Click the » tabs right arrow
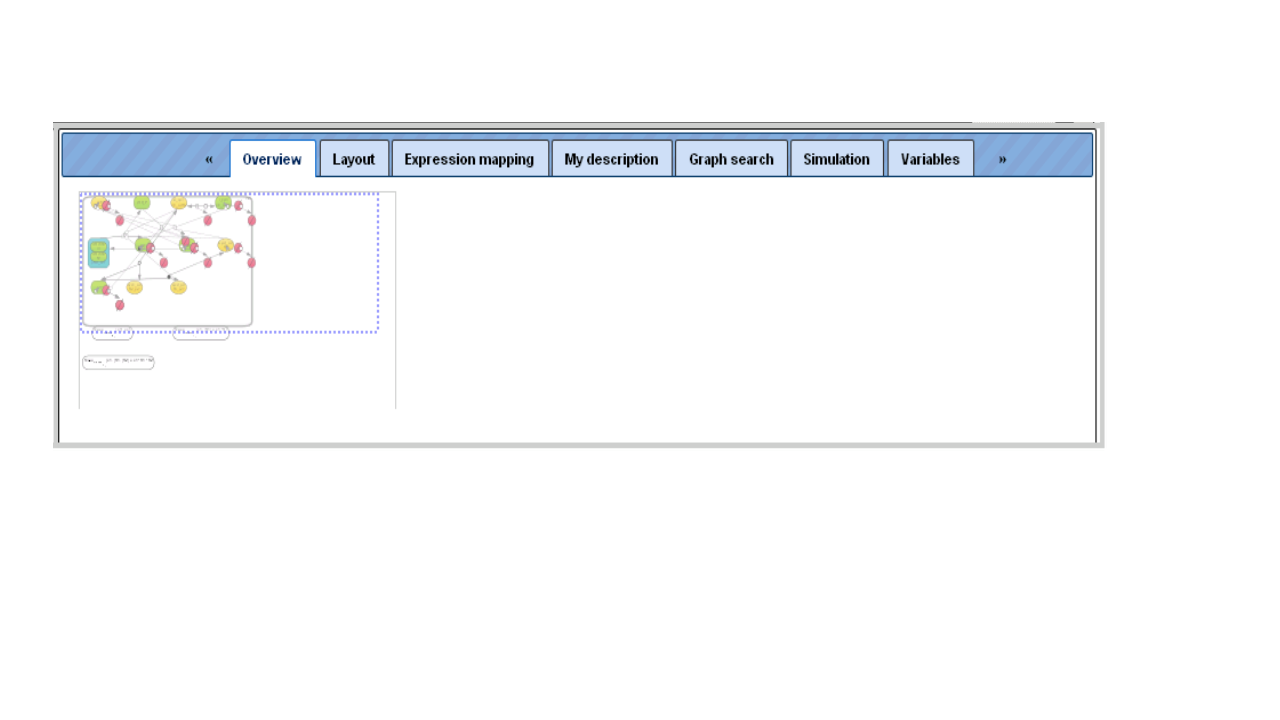Viewport: 1280px width, 720px height. 1002,159
